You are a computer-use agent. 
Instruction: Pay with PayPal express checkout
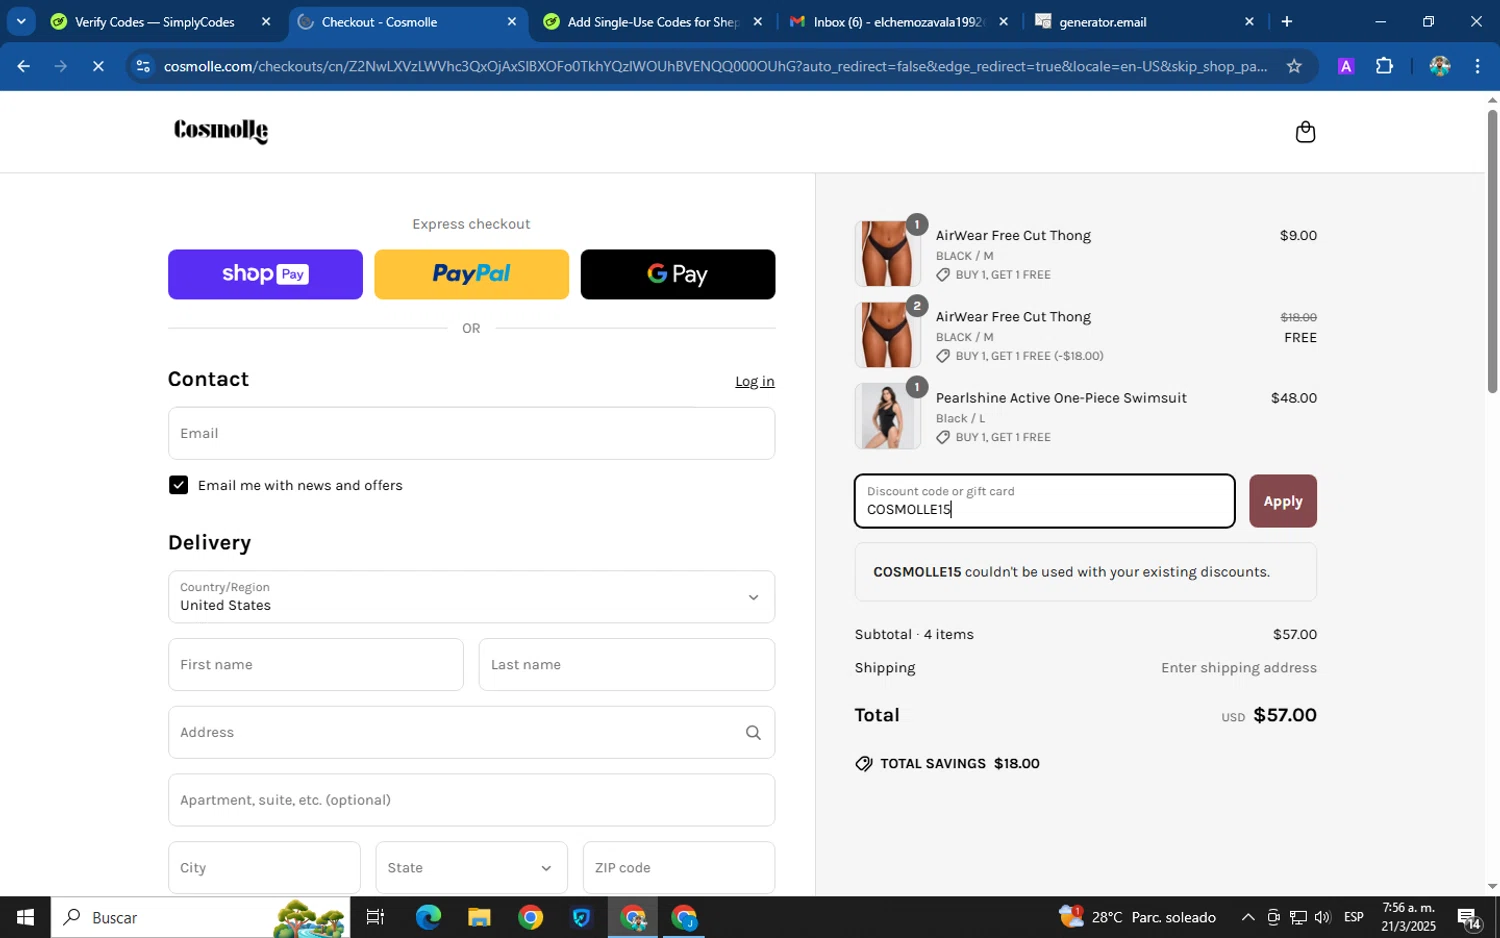471,274
